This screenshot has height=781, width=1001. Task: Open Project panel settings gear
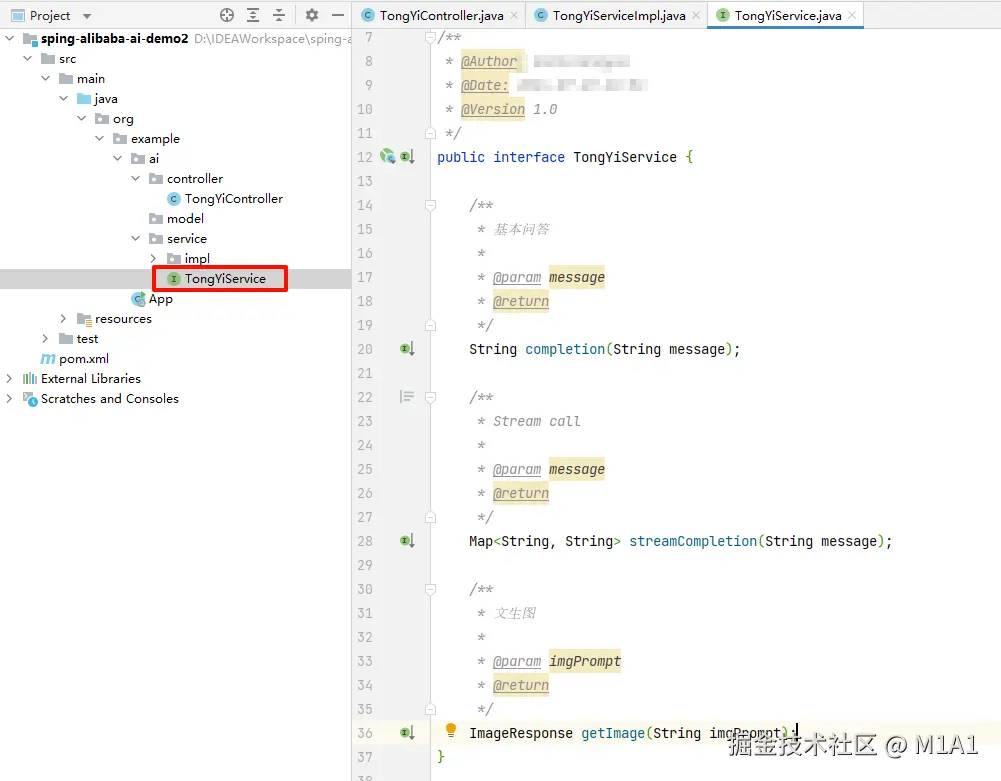[312, 15]
